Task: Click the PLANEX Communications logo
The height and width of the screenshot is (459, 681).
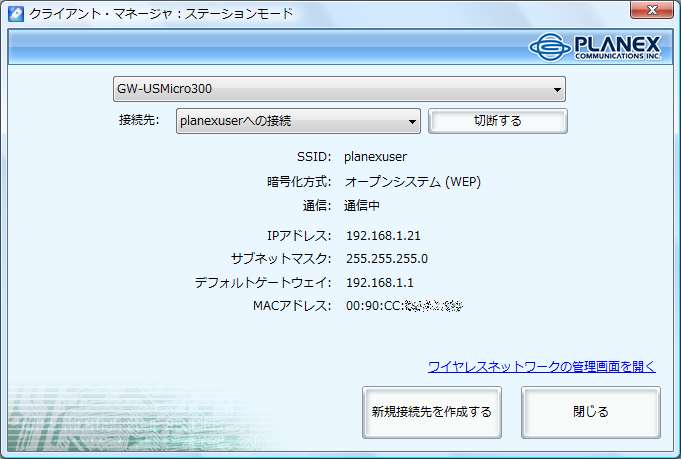Action: click(595, 47)
